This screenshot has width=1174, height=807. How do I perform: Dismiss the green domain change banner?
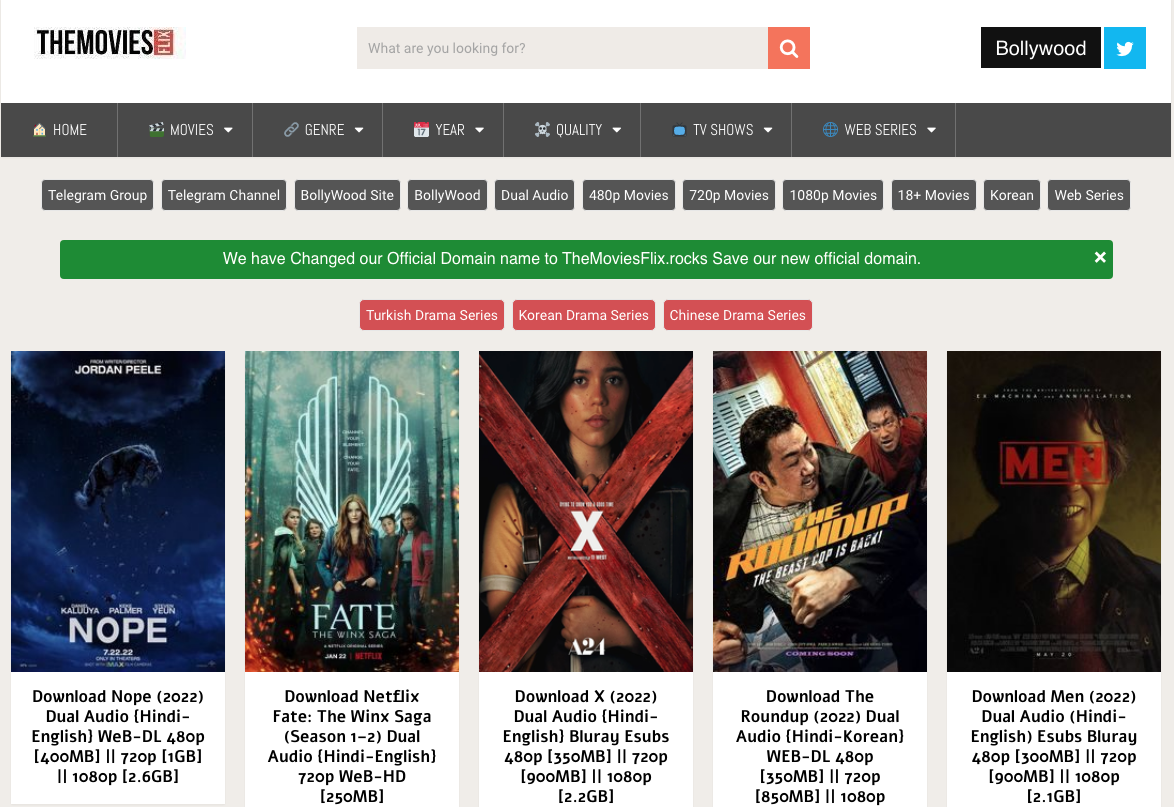(1100, 257)
